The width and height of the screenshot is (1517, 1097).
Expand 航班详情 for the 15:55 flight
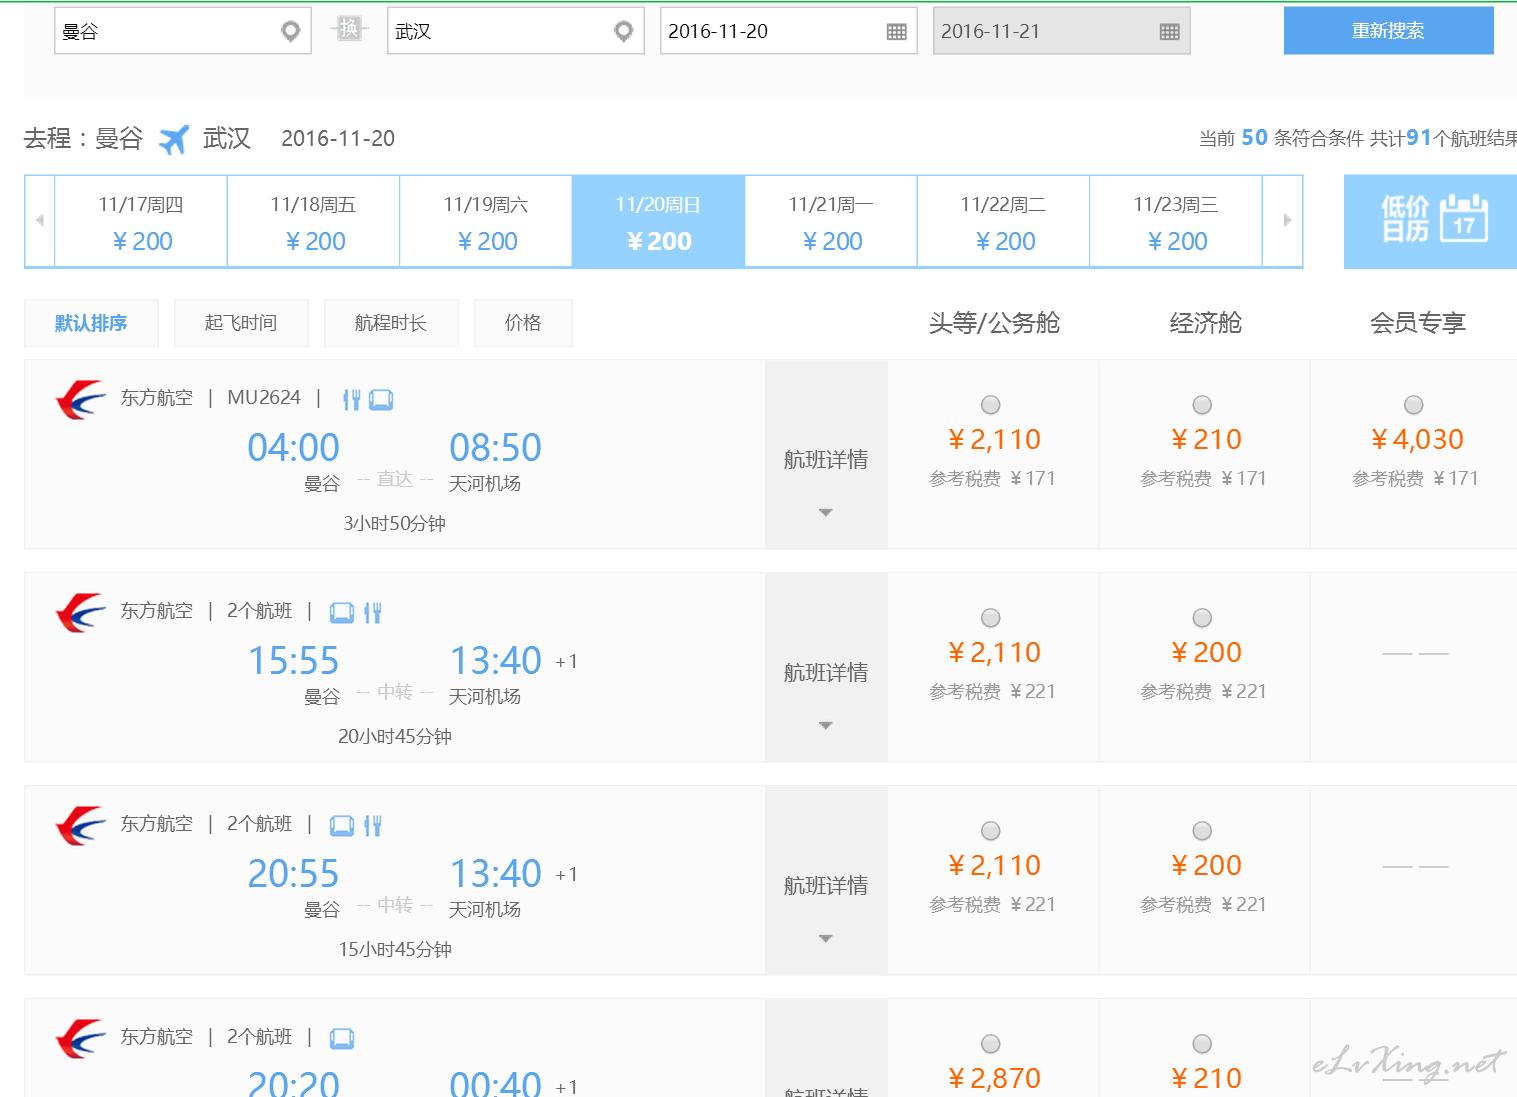point(826,668)
